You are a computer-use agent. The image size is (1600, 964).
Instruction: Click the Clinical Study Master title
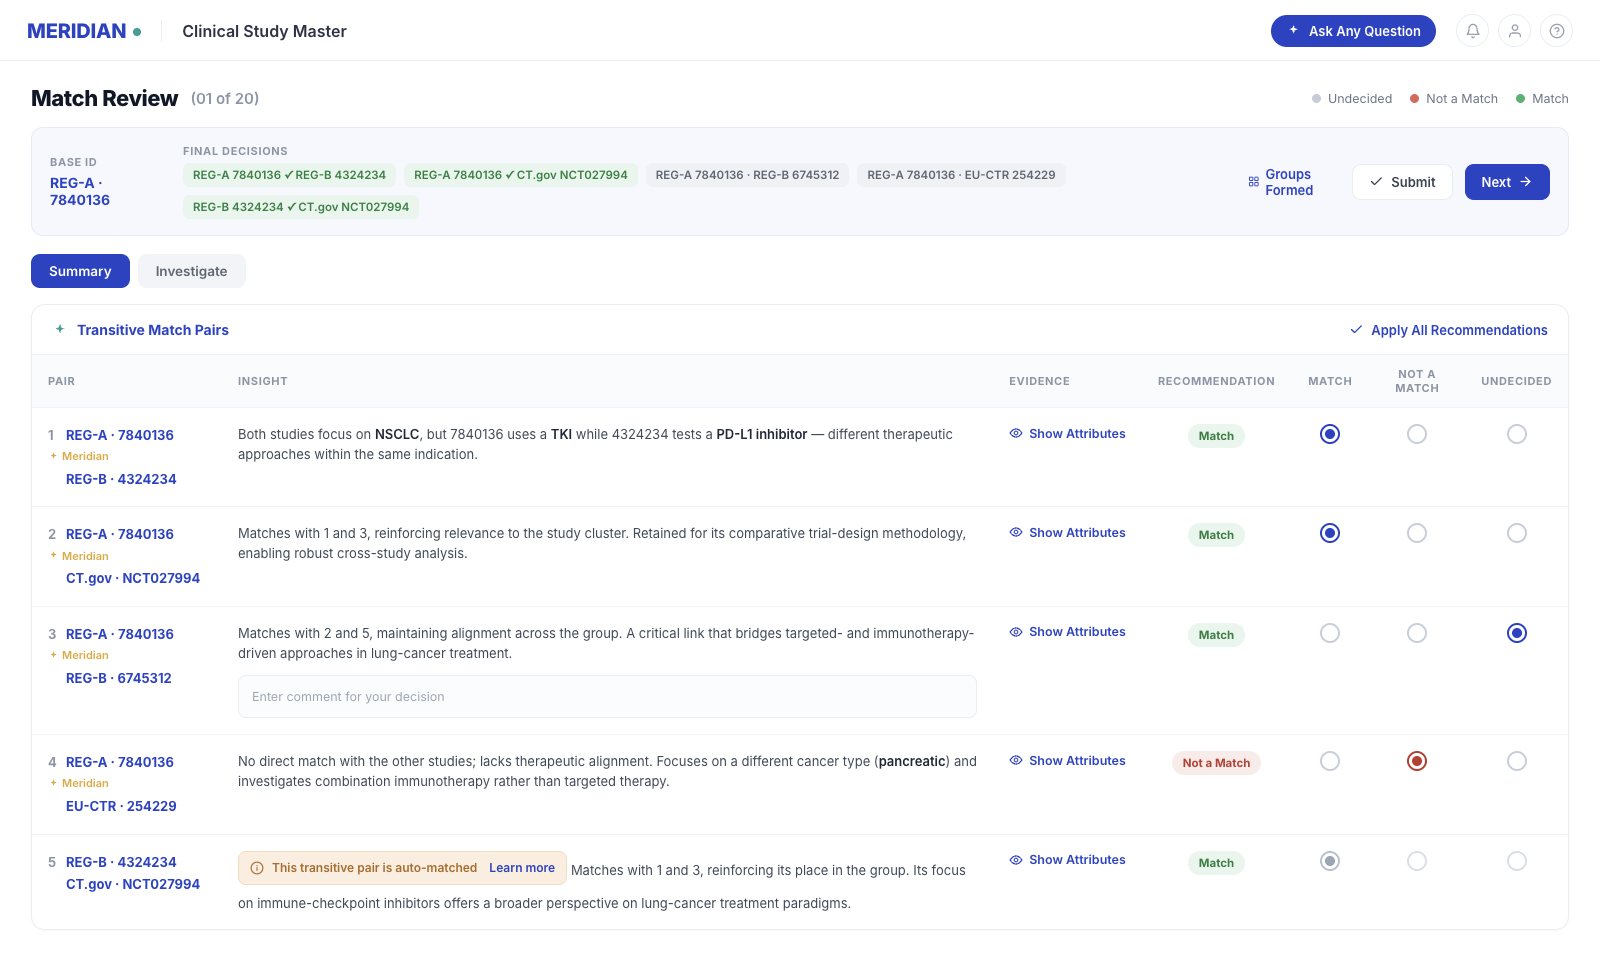[264, 31]
